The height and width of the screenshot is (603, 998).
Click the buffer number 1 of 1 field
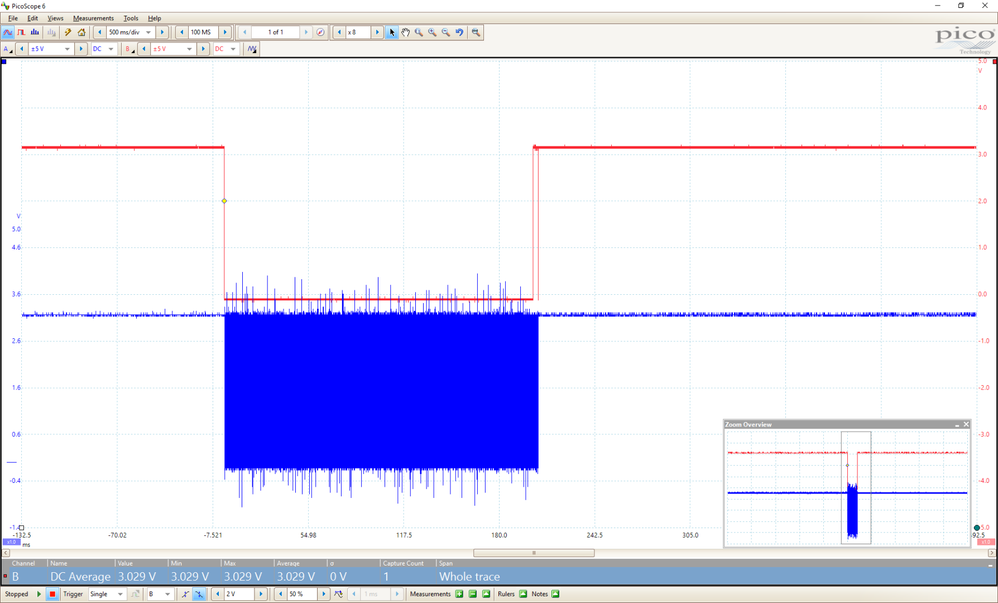click(x=275, y=32)
